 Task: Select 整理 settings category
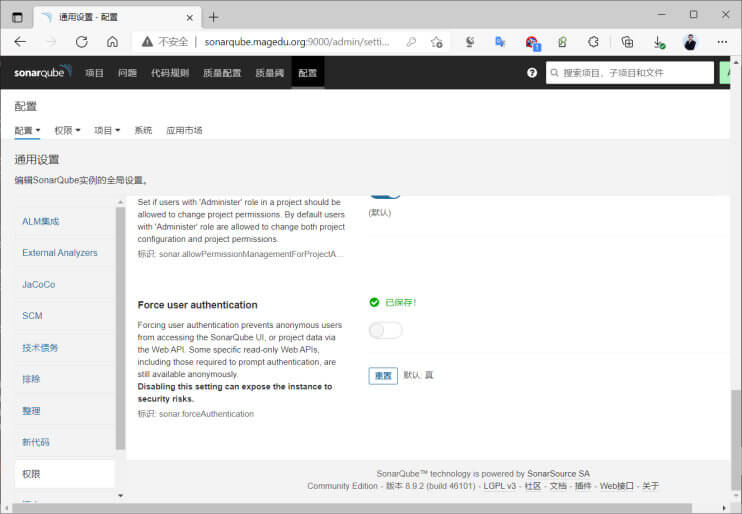[x=31, y=410]
